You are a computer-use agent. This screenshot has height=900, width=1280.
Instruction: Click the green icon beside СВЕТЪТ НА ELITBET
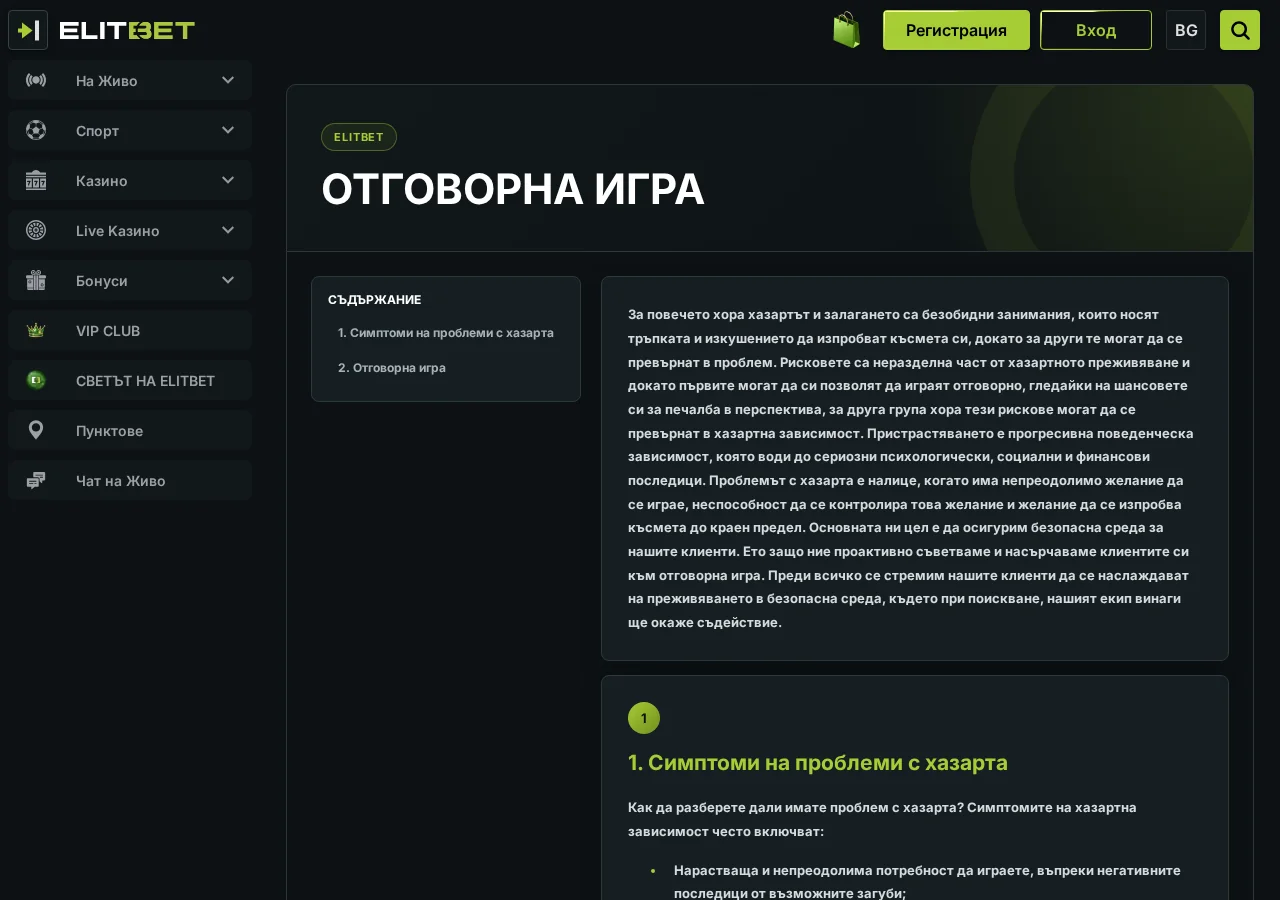[36, 380]
